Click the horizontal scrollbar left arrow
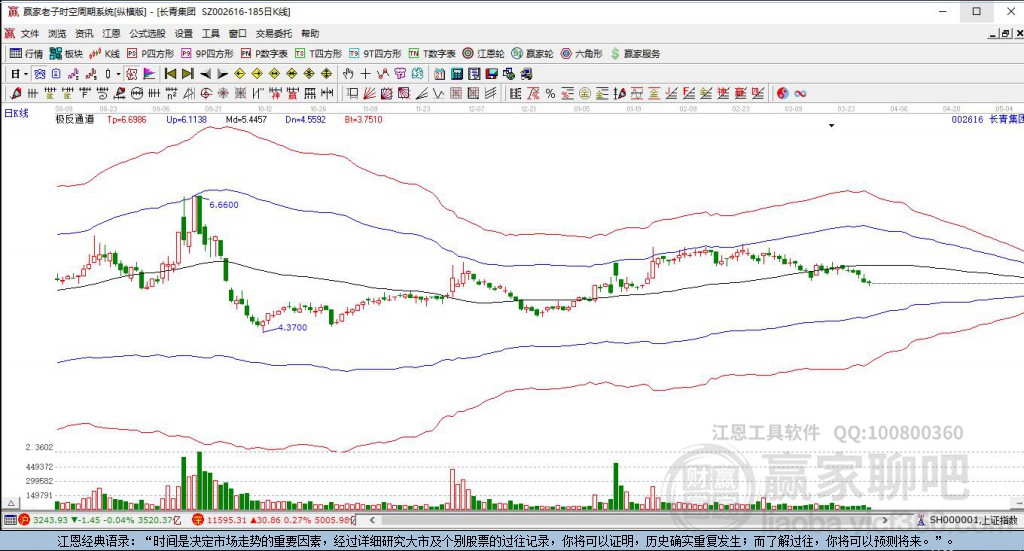1024x551 pixels. (x=372, y=520)
